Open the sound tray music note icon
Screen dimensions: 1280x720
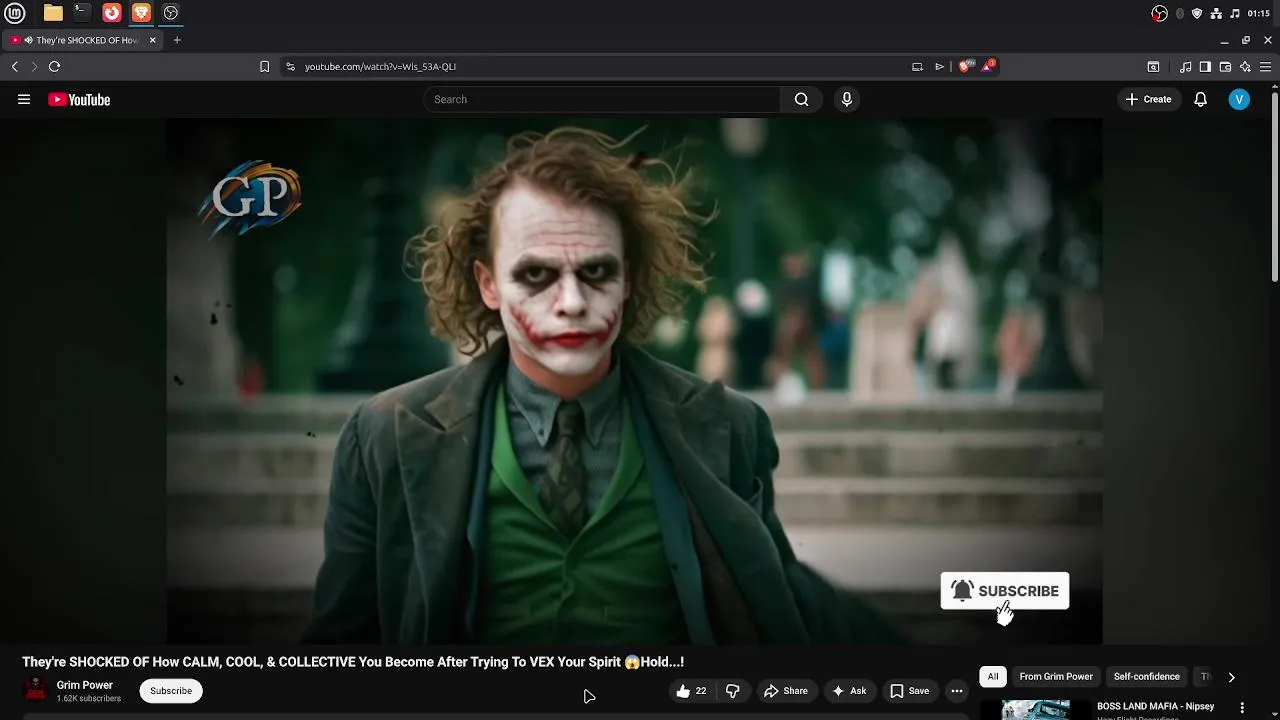tap(1235, 13)
